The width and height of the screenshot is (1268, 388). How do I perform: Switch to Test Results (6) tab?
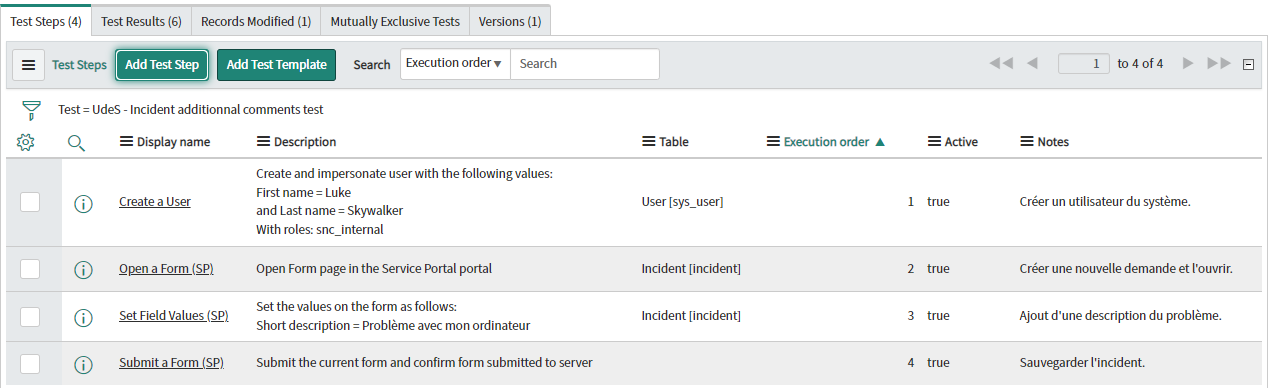(x=142, y=21)
